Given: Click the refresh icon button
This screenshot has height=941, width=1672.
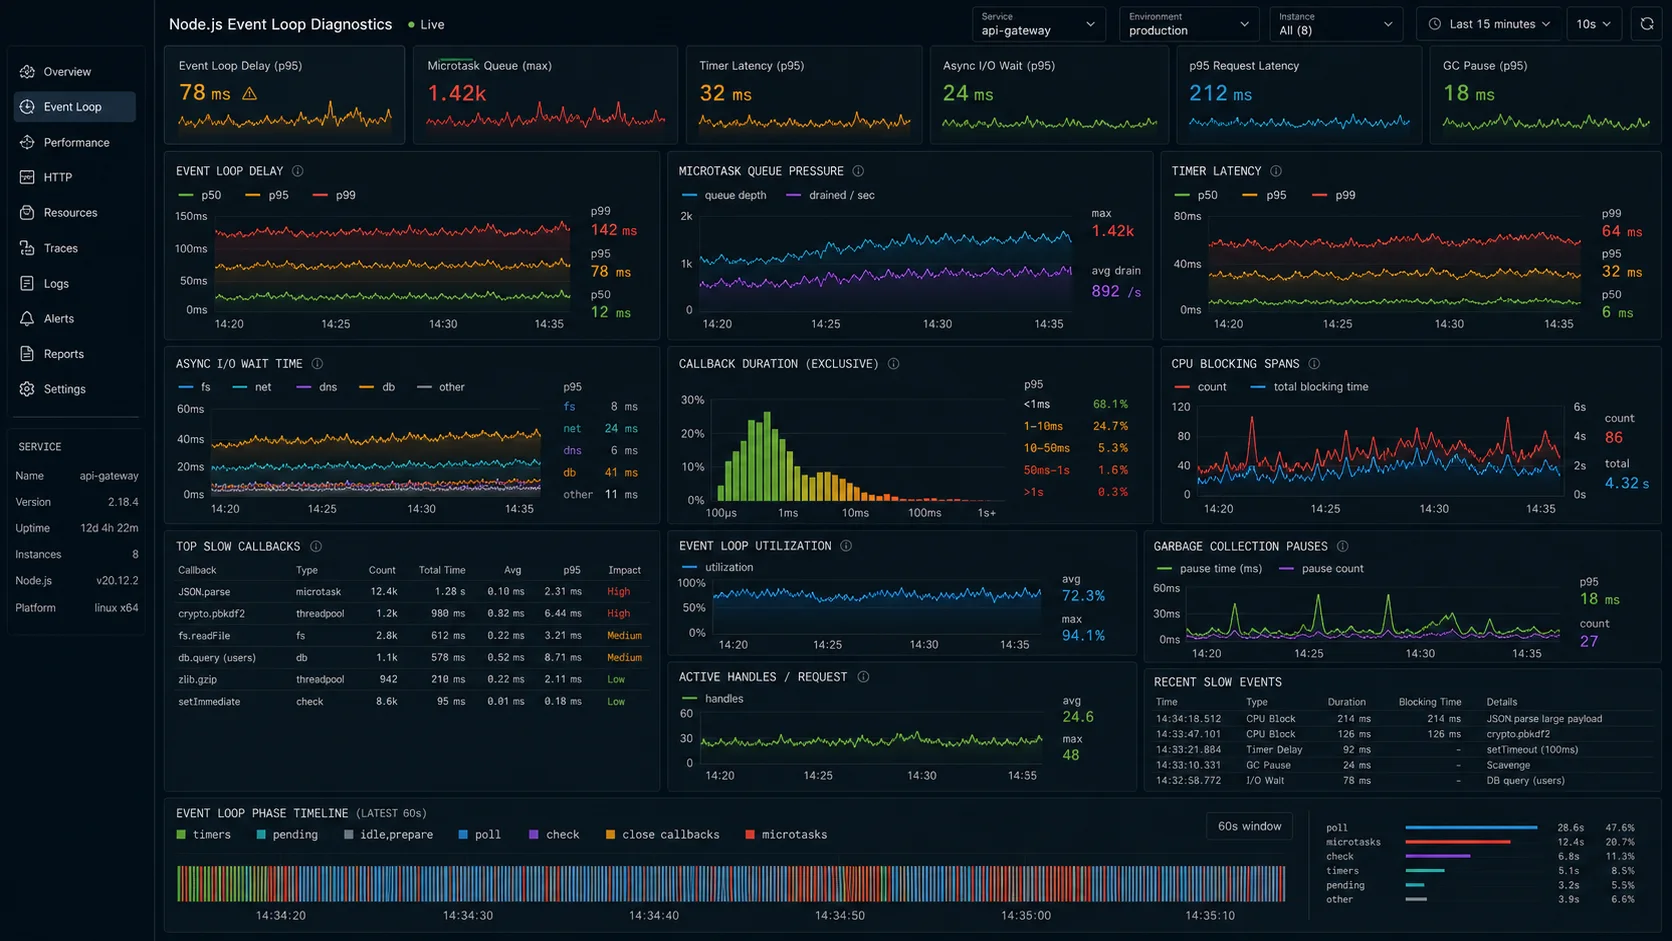Looking at the screenshot, I should click(x=1647, y=24).
